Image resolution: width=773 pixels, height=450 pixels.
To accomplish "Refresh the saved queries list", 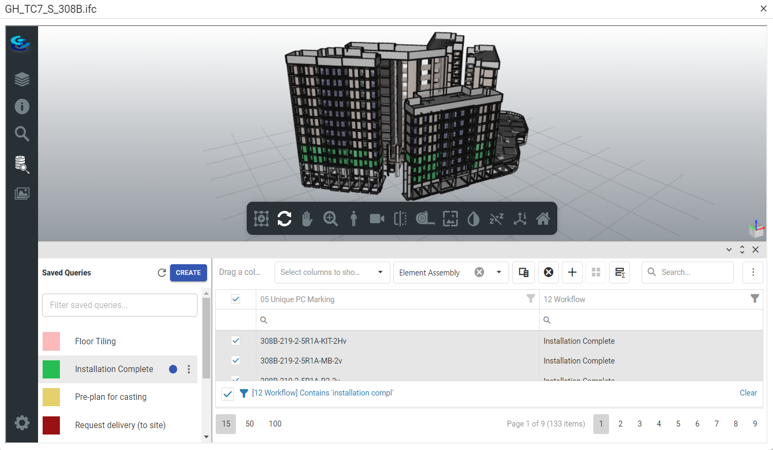I will point(161,273).
